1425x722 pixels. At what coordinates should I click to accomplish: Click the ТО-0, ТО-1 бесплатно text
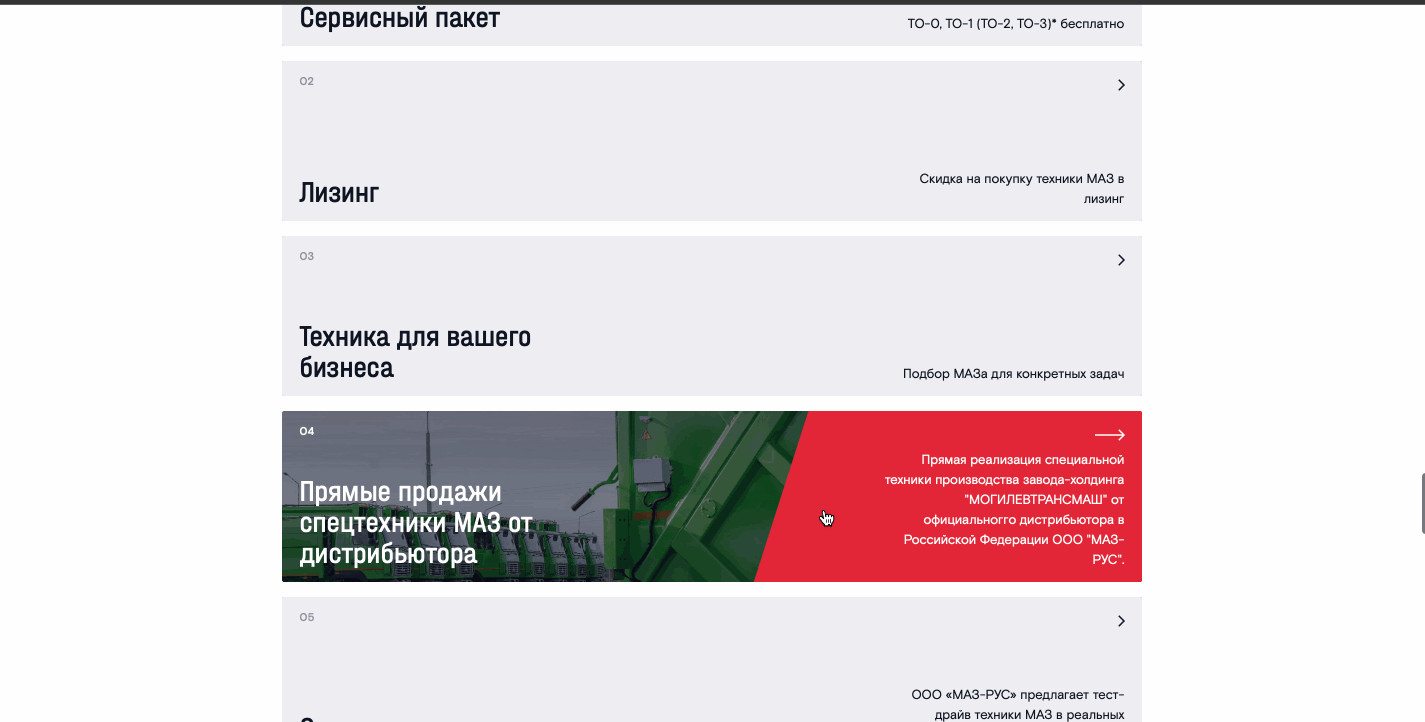(1016, 24)
